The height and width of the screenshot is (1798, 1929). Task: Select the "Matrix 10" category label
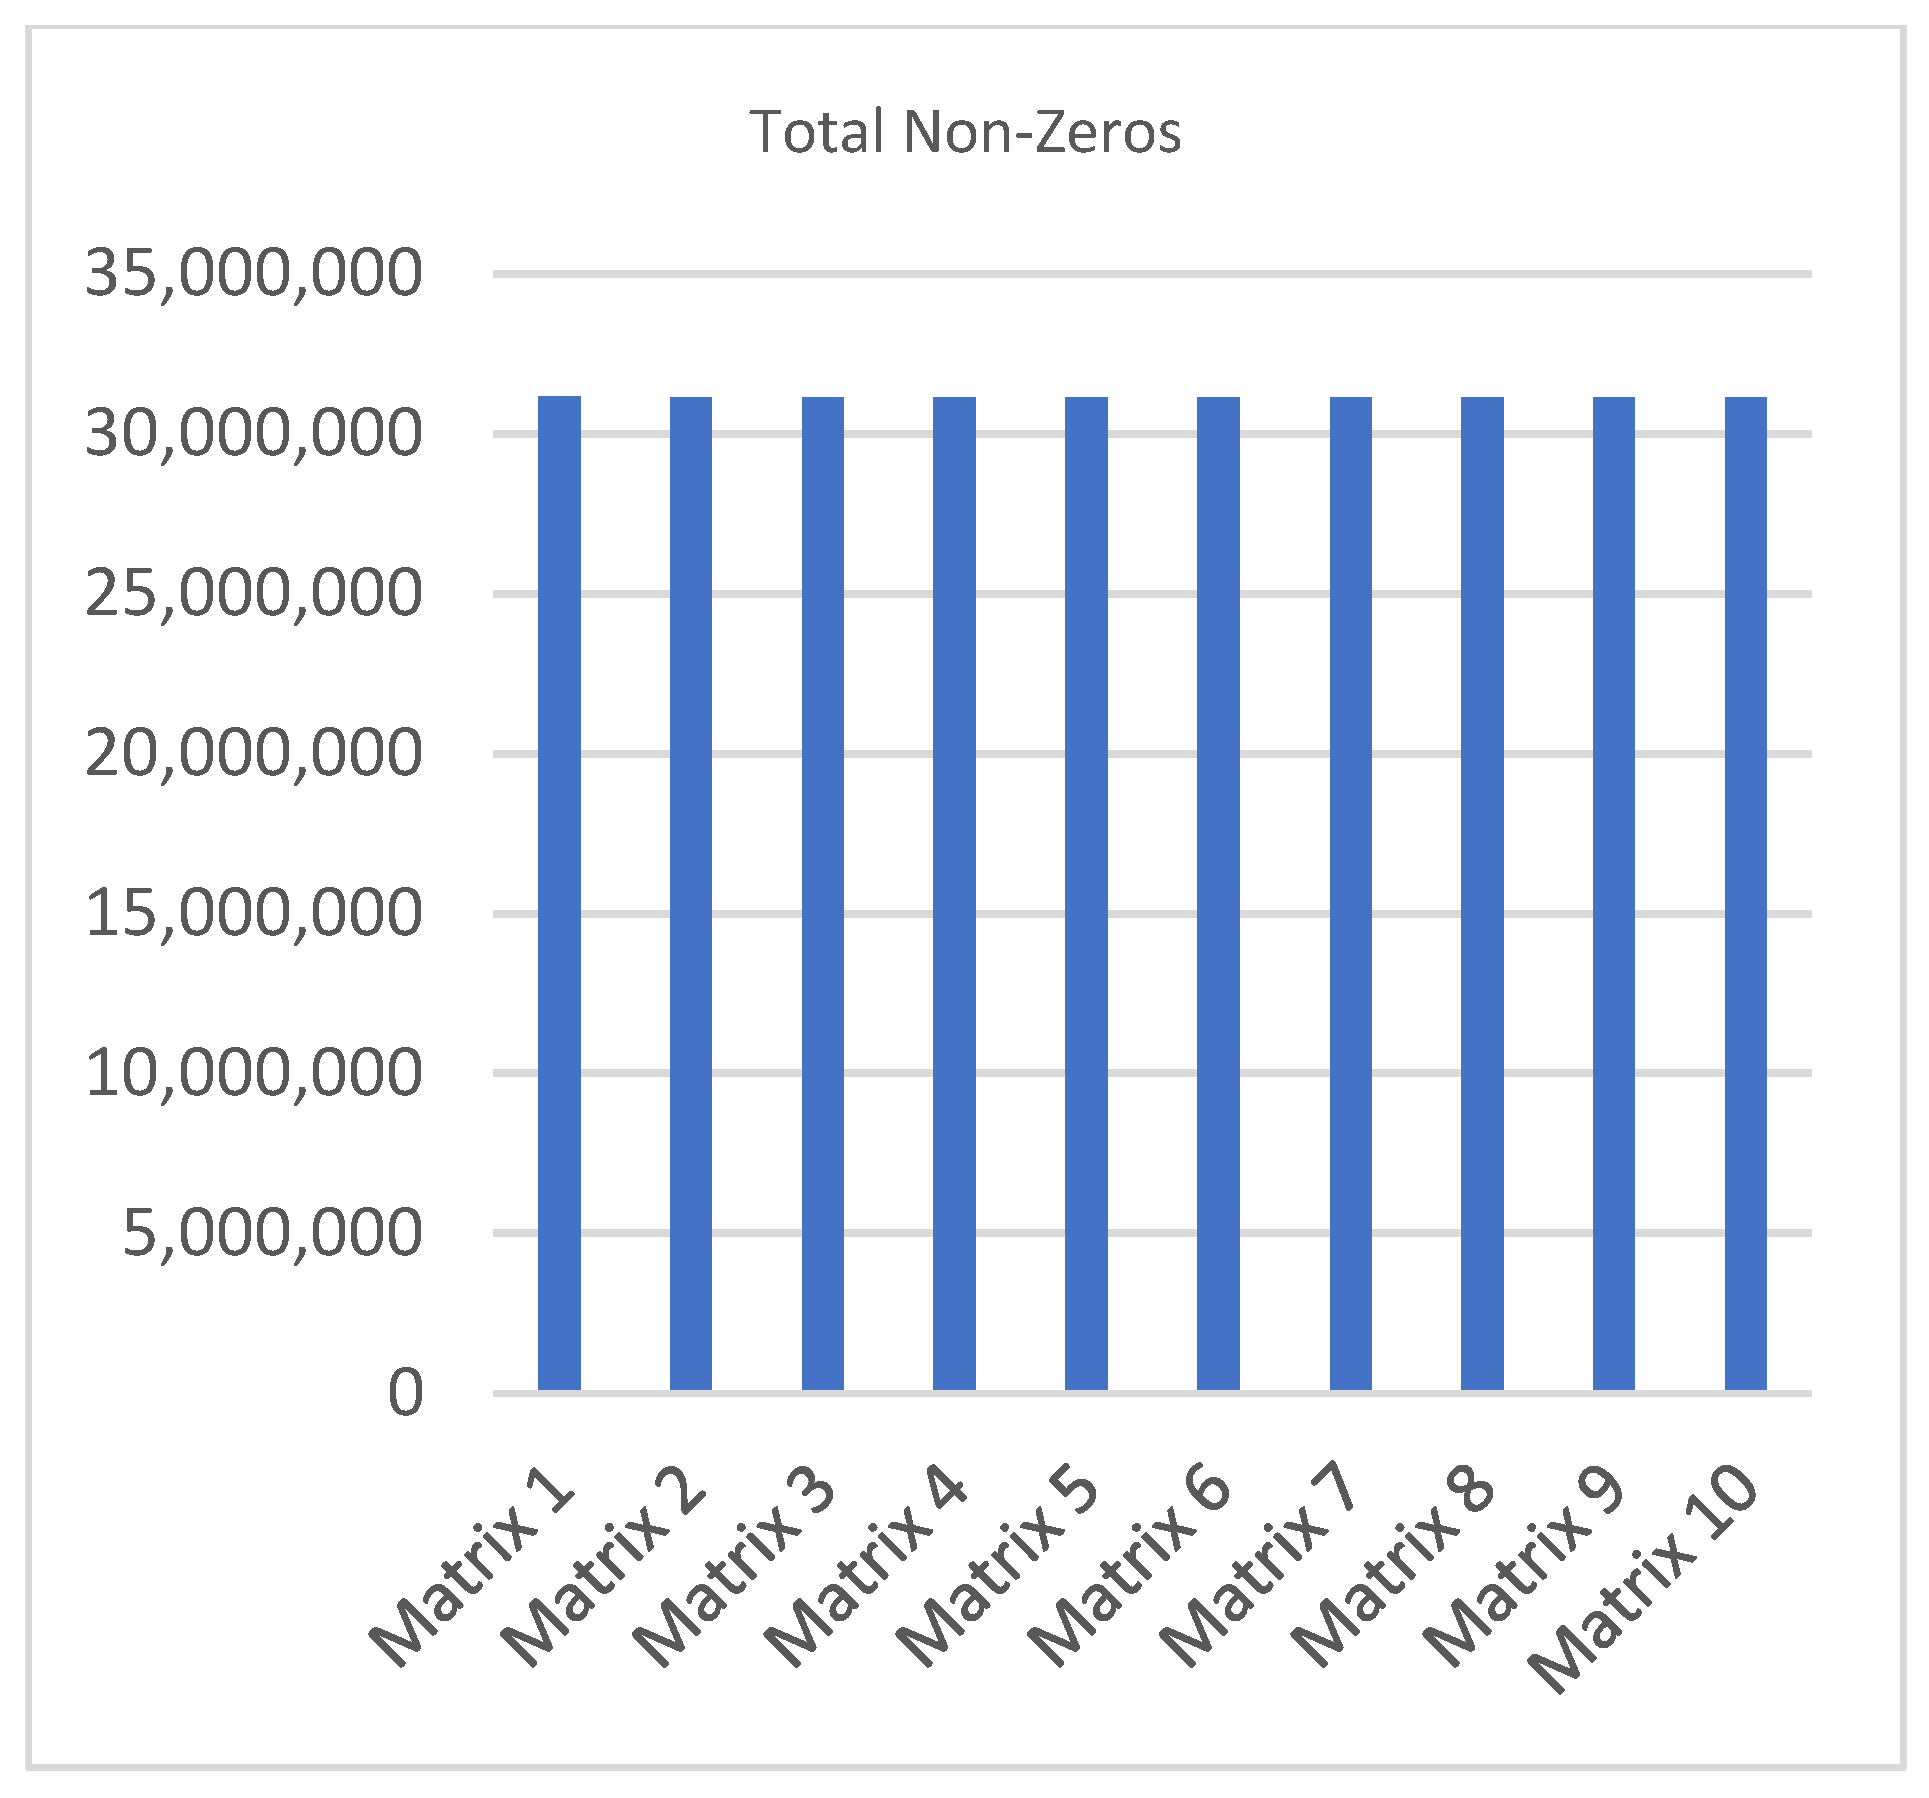(x=1643, y=1580)
